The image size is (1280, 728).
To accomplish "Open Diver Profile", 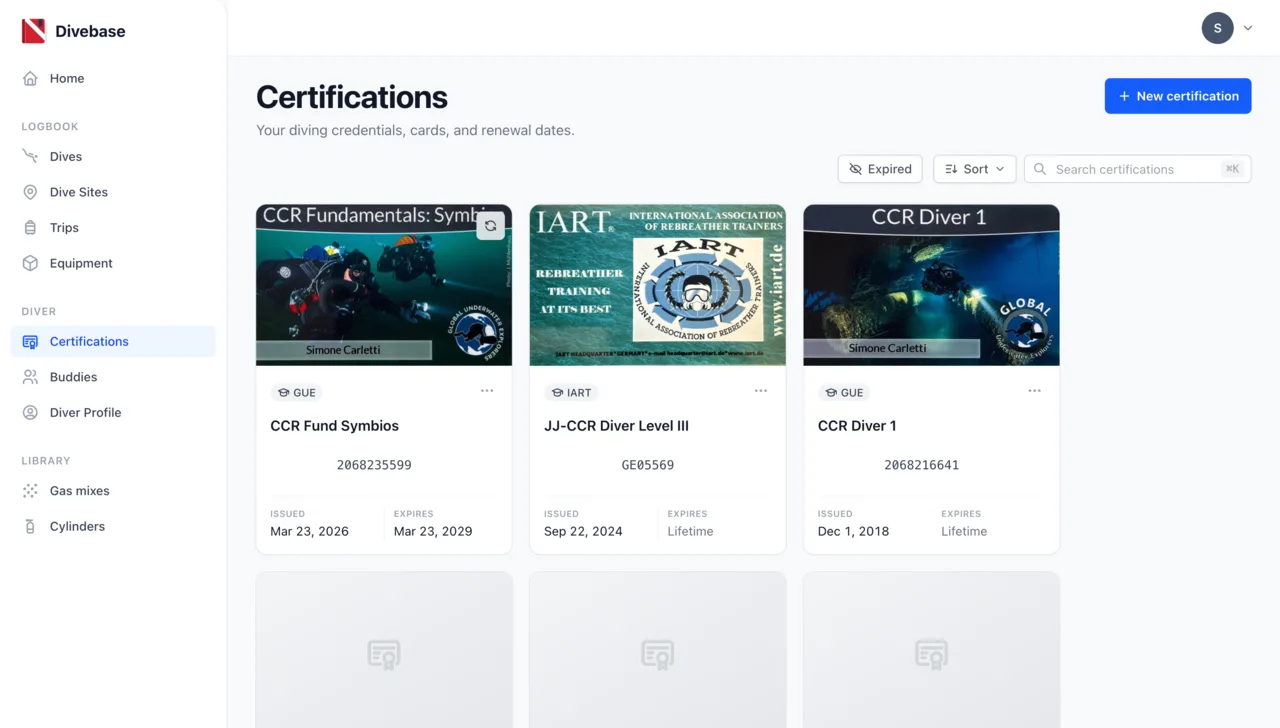I will pyautogui.click(x=113, y=412).
